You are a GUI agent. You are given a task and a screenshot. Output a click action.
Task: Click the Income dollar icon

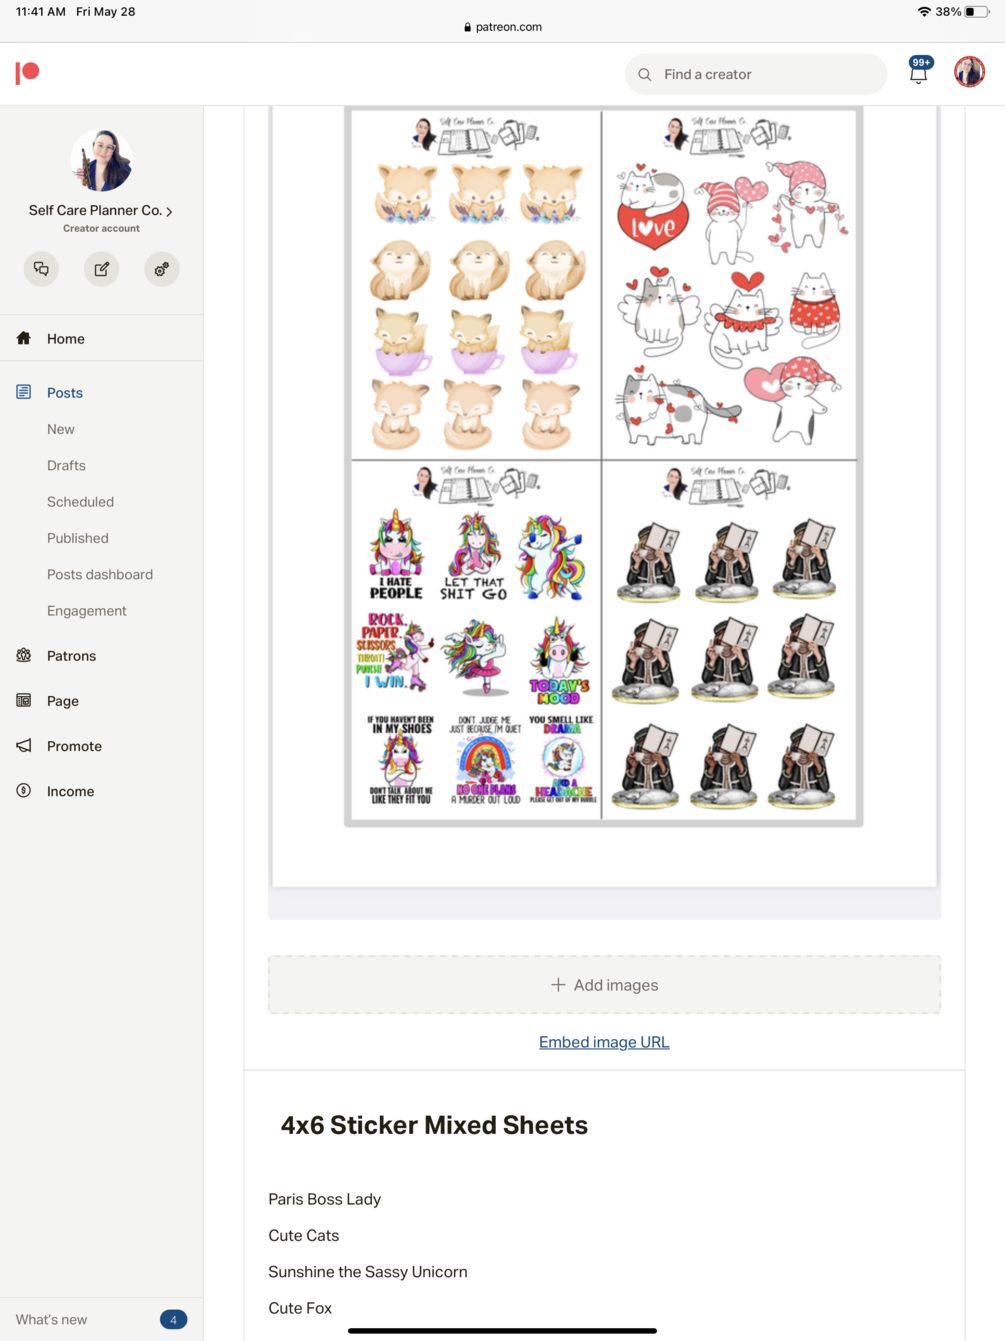(x=24, y=791)
